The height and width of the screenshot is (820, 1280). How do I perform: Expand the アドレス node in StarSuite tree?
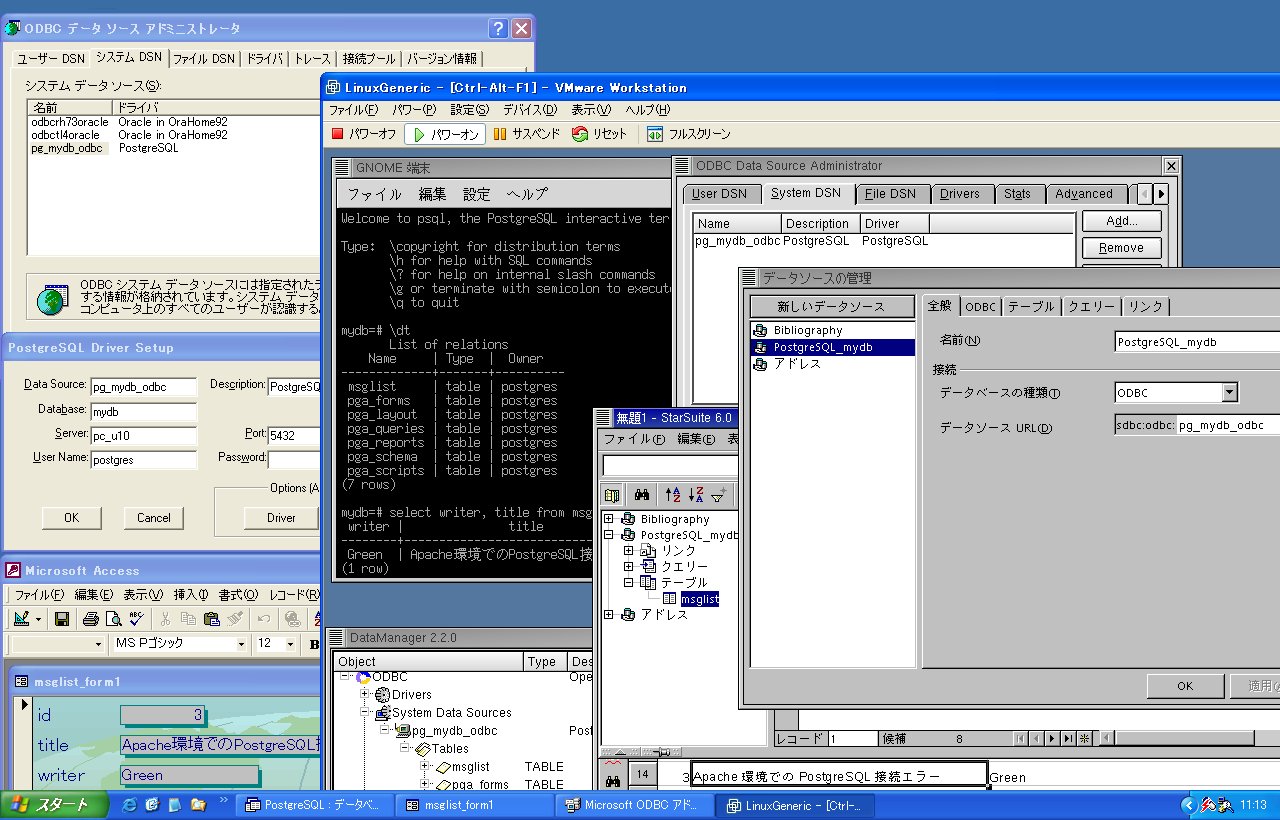point(609,615)
